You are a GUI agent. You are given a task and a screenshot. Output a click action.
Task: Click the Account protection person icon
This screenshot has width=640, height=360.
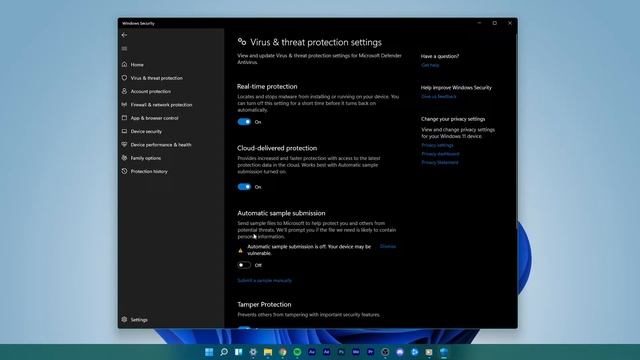coord(124,91)
